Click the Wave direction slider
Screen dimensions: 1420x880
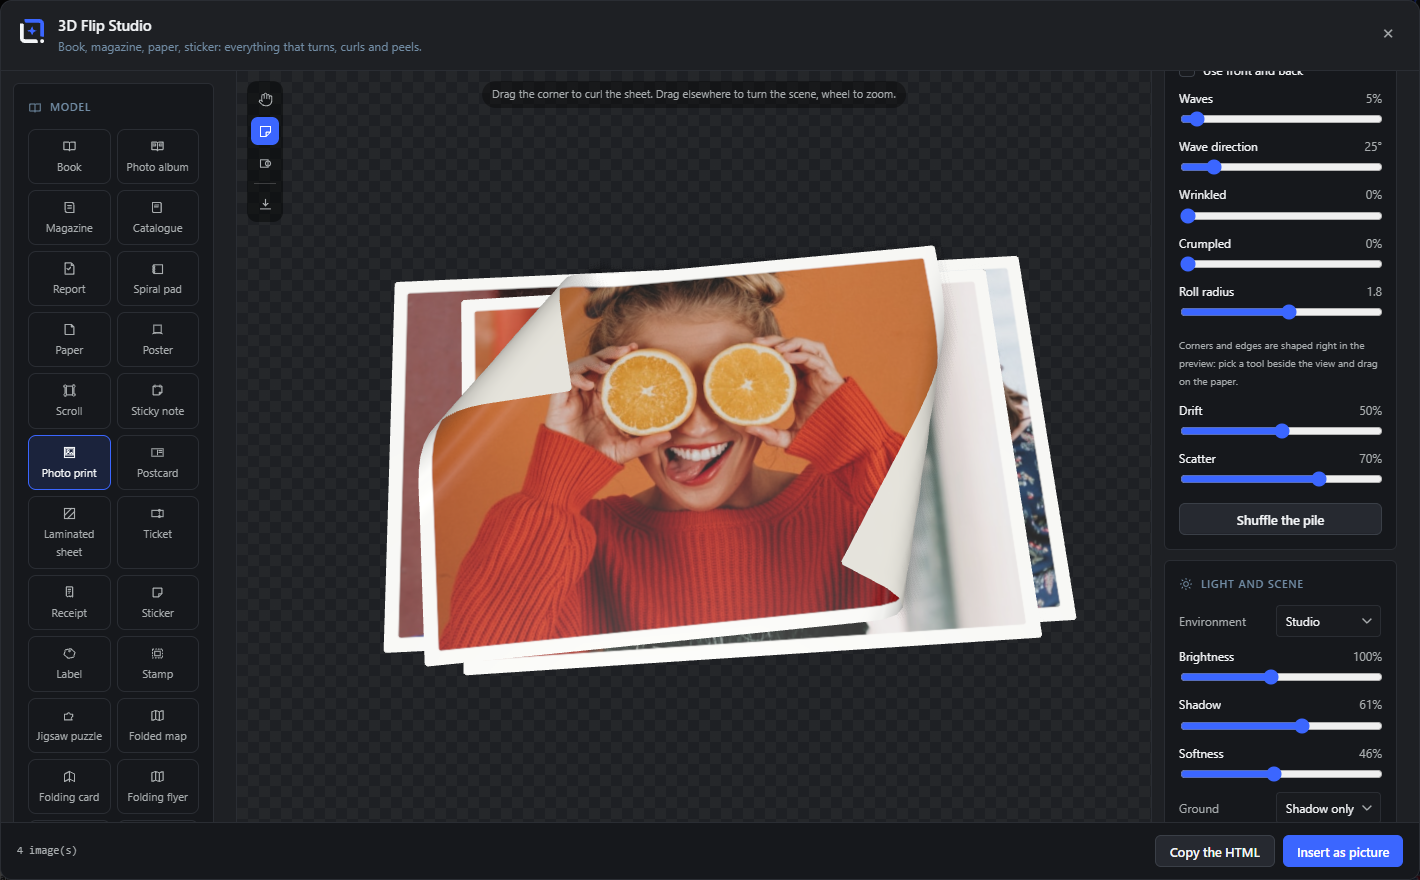point(1281,167)
